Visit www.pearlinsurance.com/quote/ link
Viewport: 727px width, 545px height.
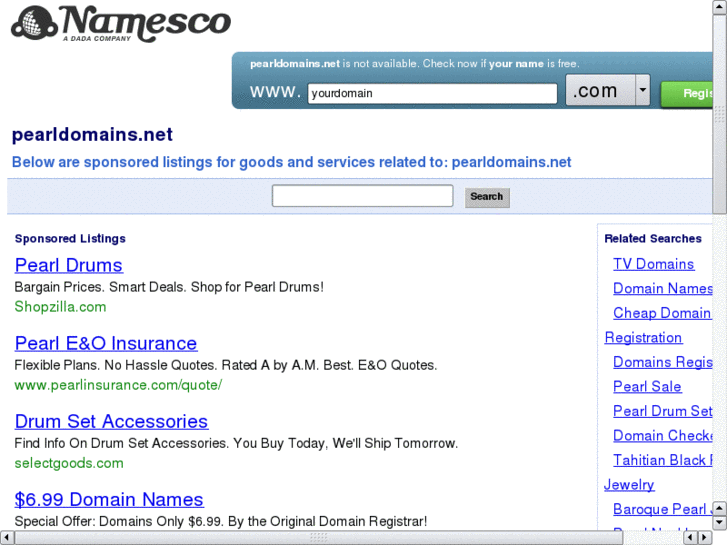click(x=118, y=385)
